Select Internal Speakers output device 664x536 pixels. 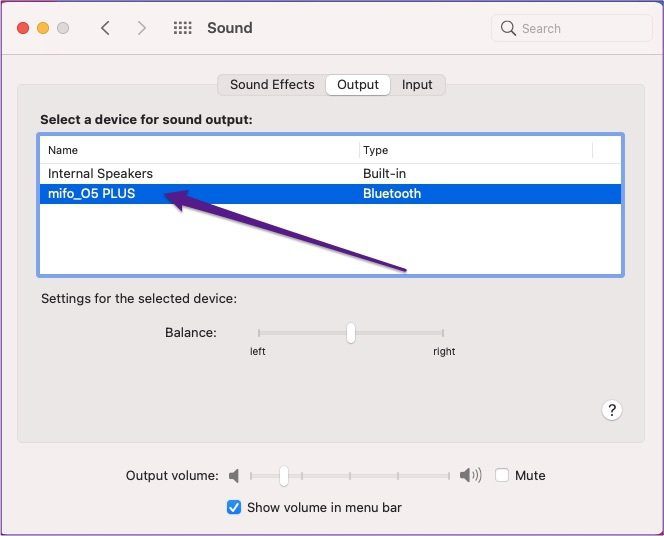(330, 174)
